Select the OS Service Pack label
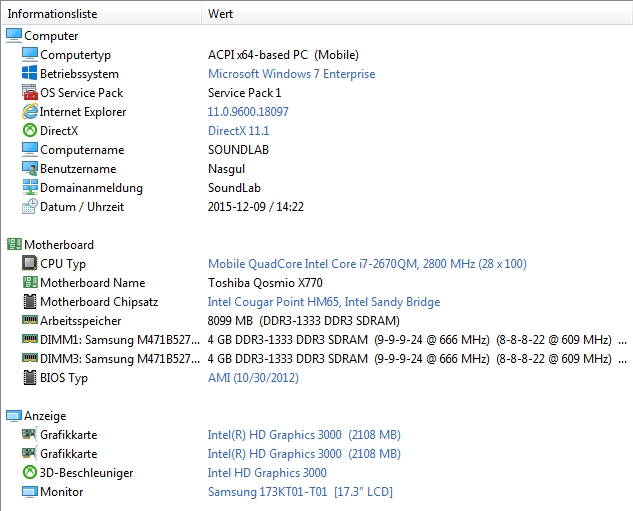Viewport: 633px width, 511px height. pyautogui.click(x=82, y=93)
